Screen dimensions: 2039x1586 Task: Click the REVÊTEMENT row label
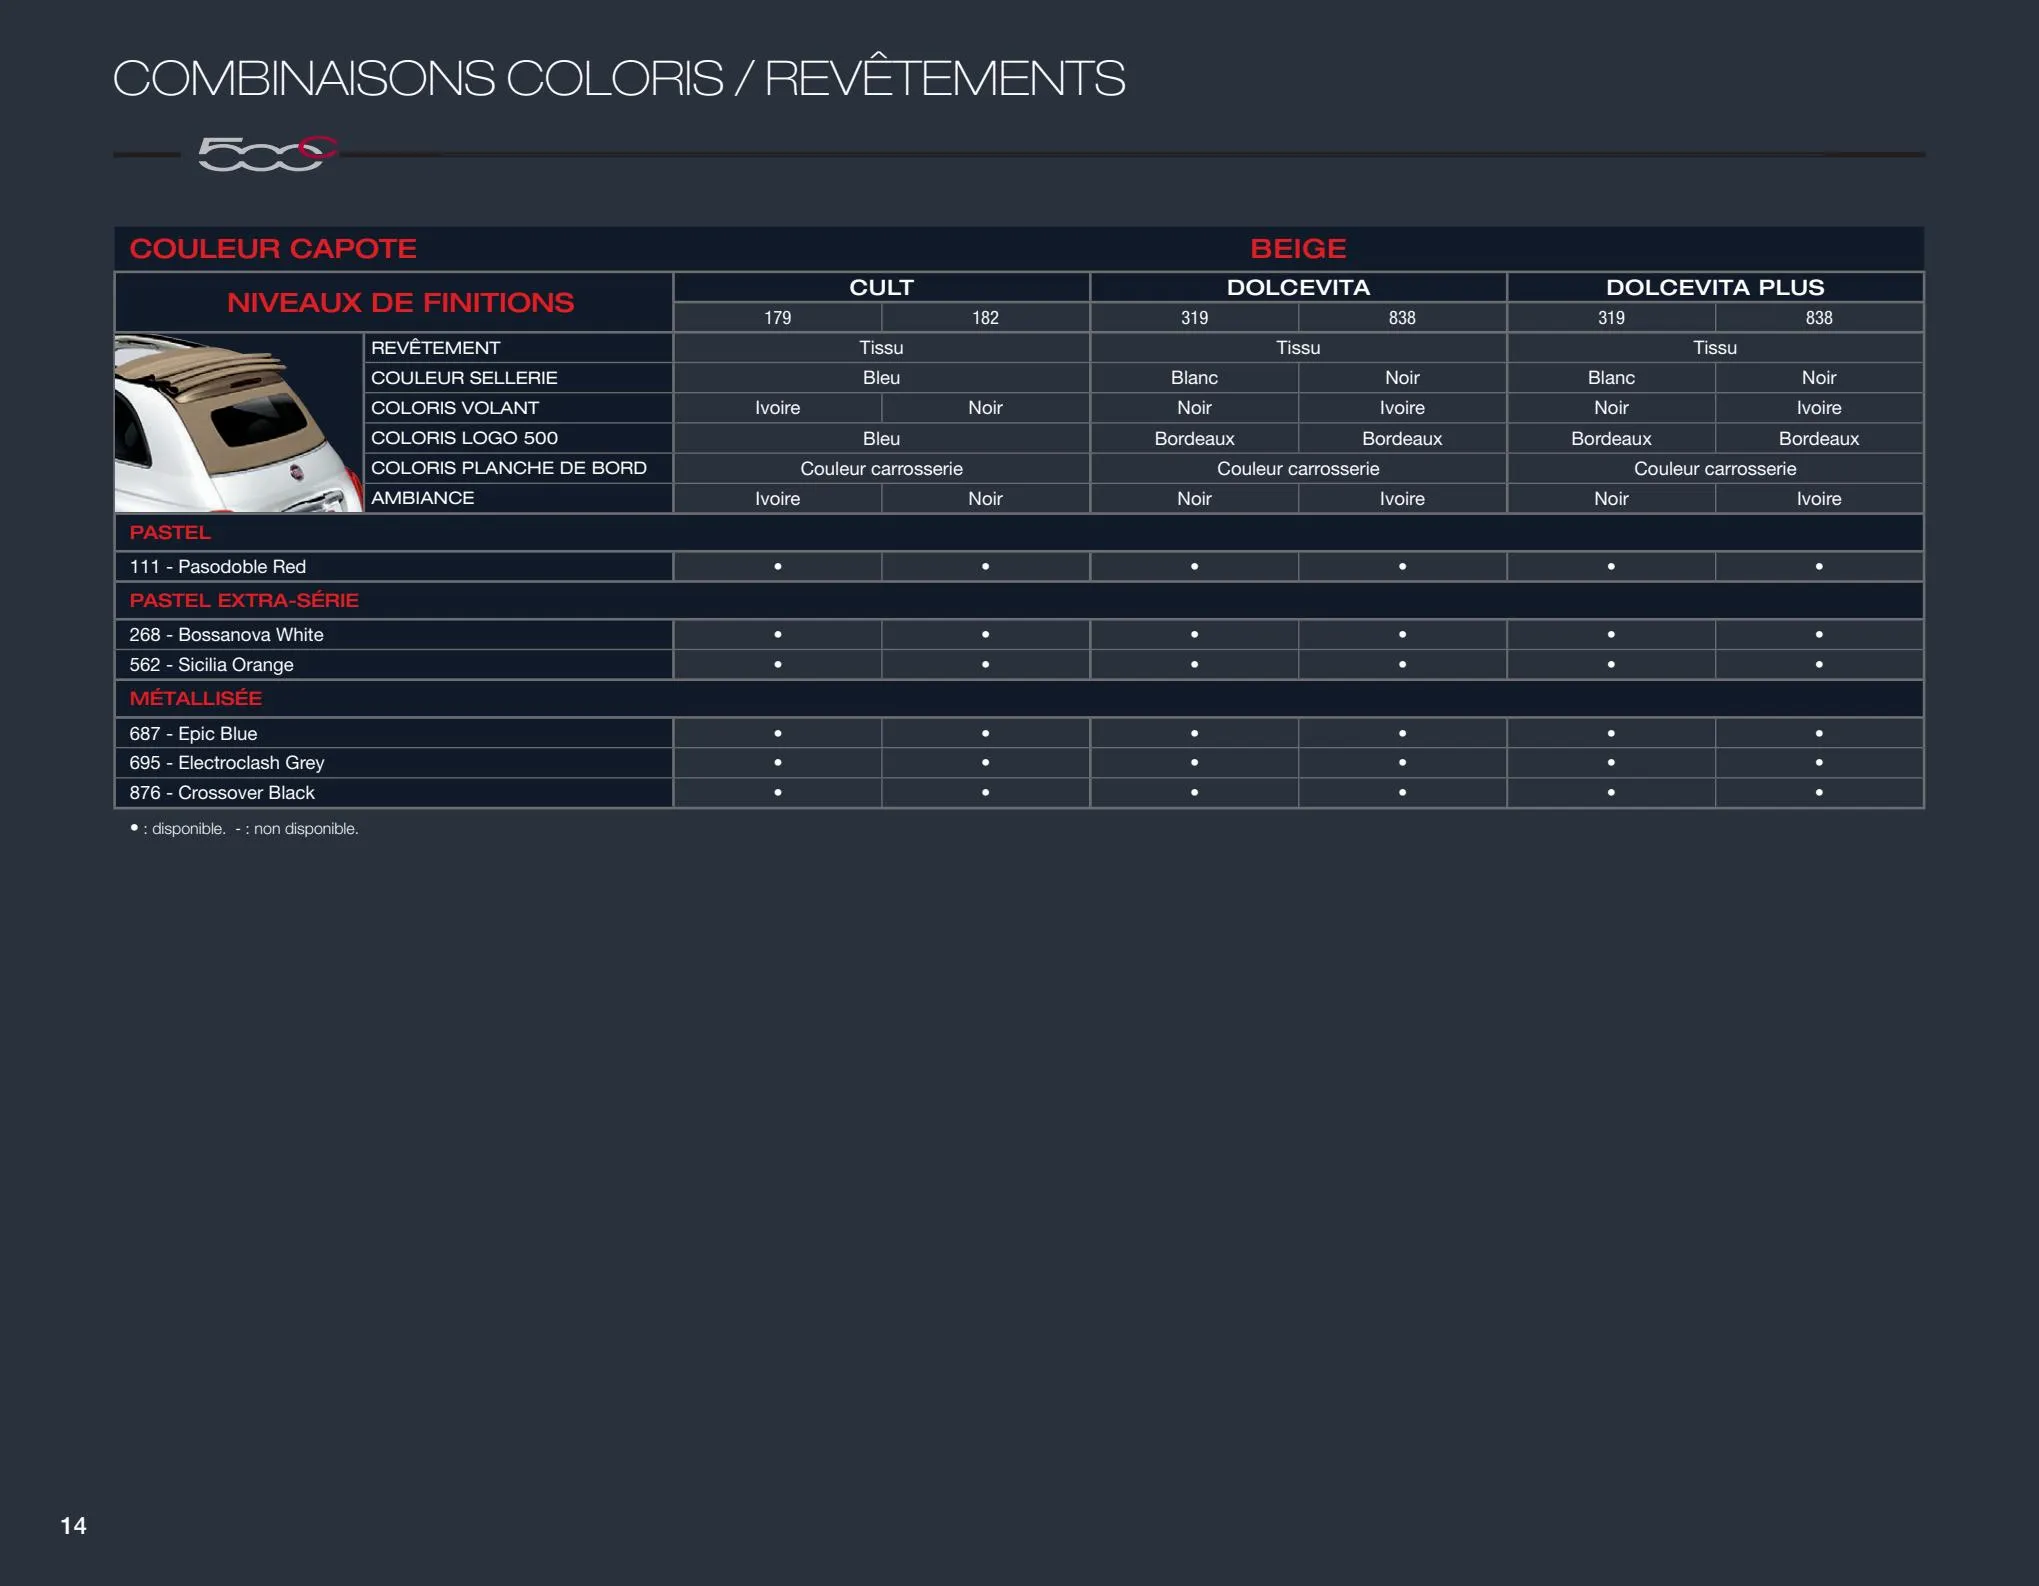[x=435, y=348]
